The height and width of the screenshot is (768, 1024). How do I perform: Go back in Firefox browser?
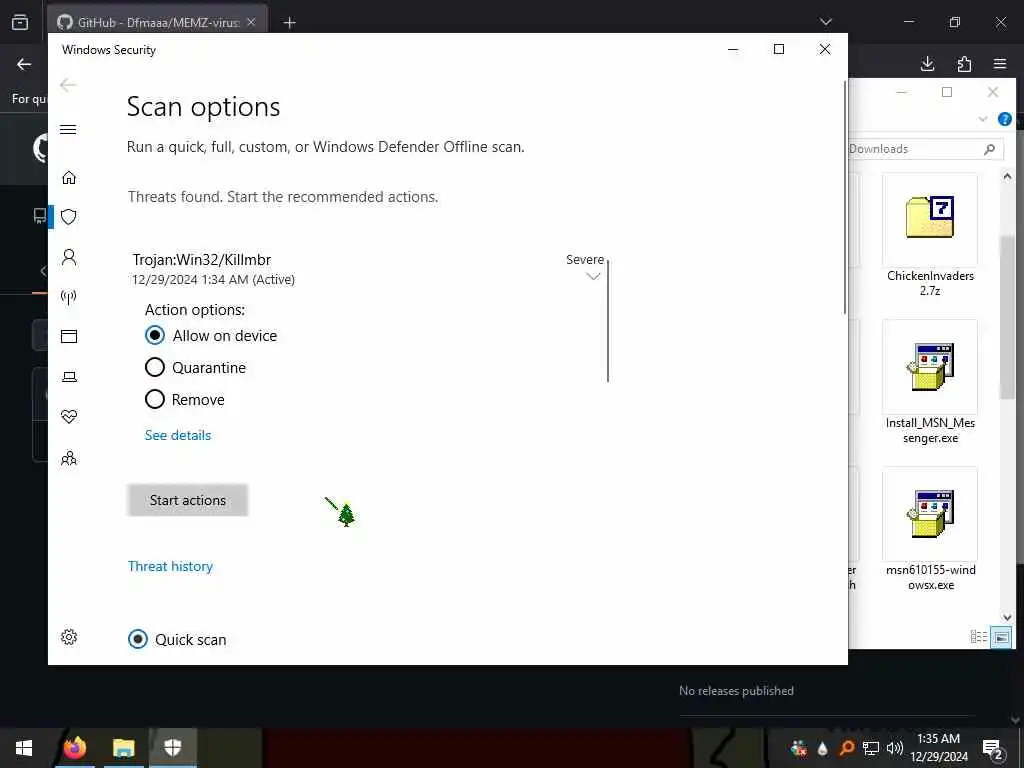coord(24,64)
